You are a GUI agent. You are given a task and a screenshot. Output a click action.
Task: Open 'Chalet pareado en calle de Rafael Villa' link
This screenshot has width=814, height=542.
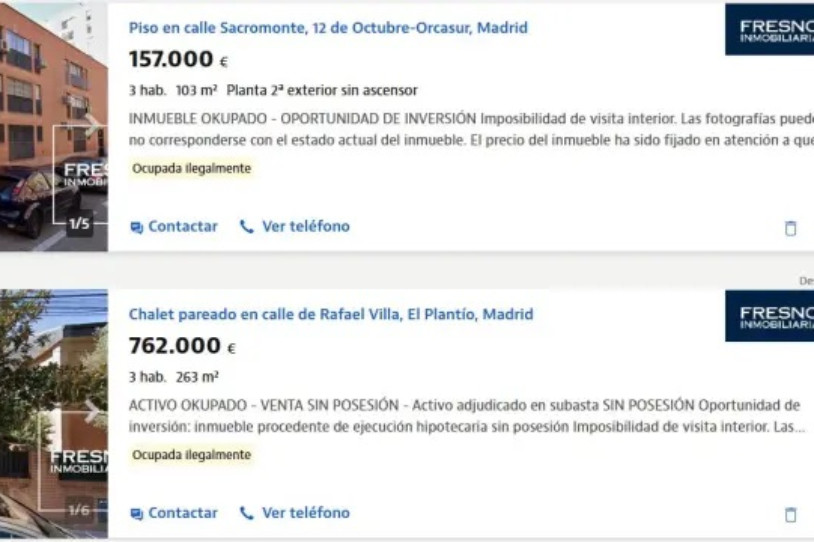pyautogui.click(x=331, y=314)
